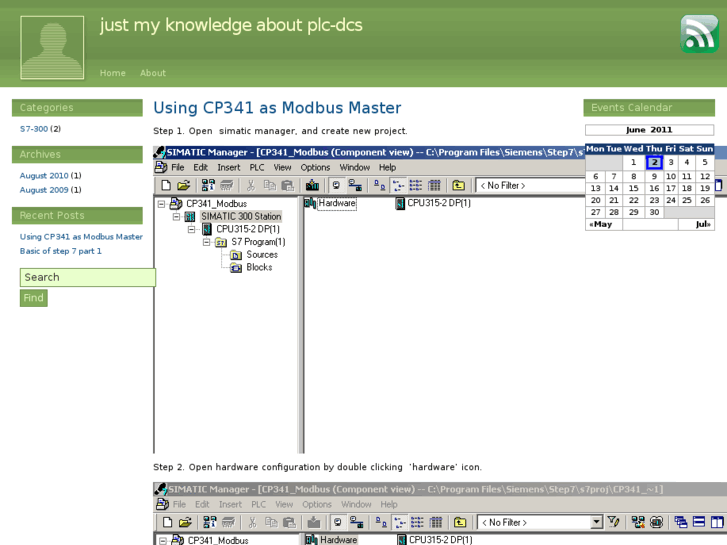
Task: Collapse SIMATIC 300 Station node in tree
Action: point(176,217)
